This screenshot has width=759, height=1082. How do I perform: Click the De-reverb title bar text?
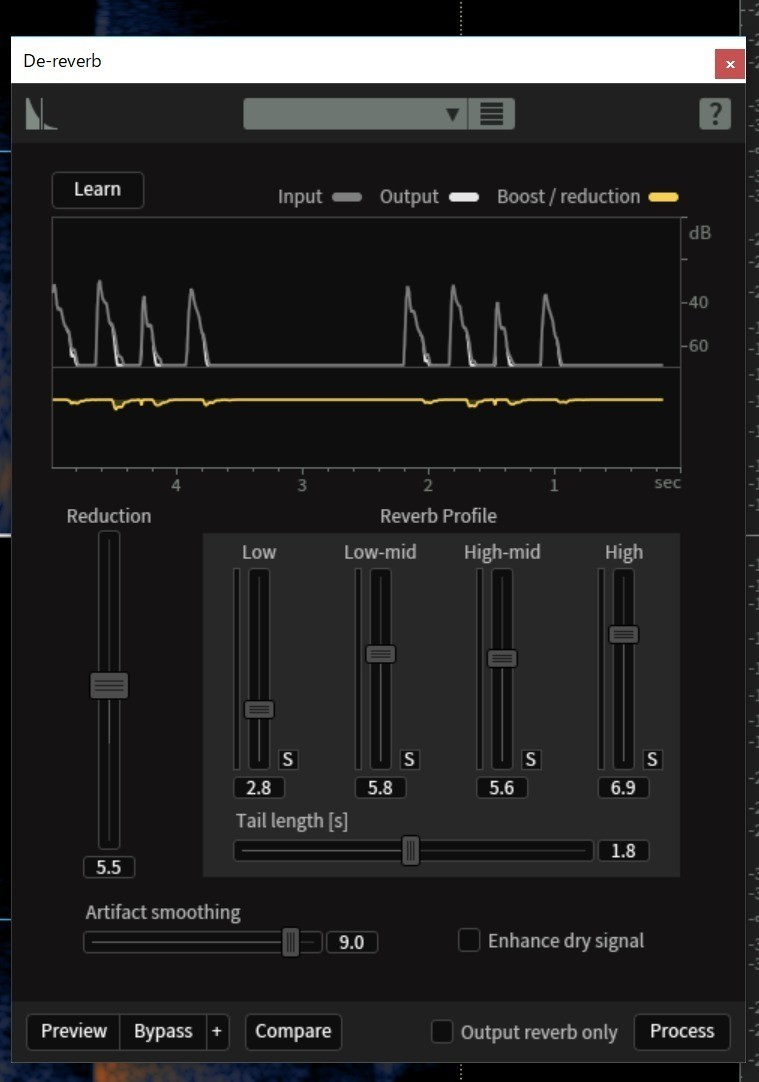coord(62,61)
